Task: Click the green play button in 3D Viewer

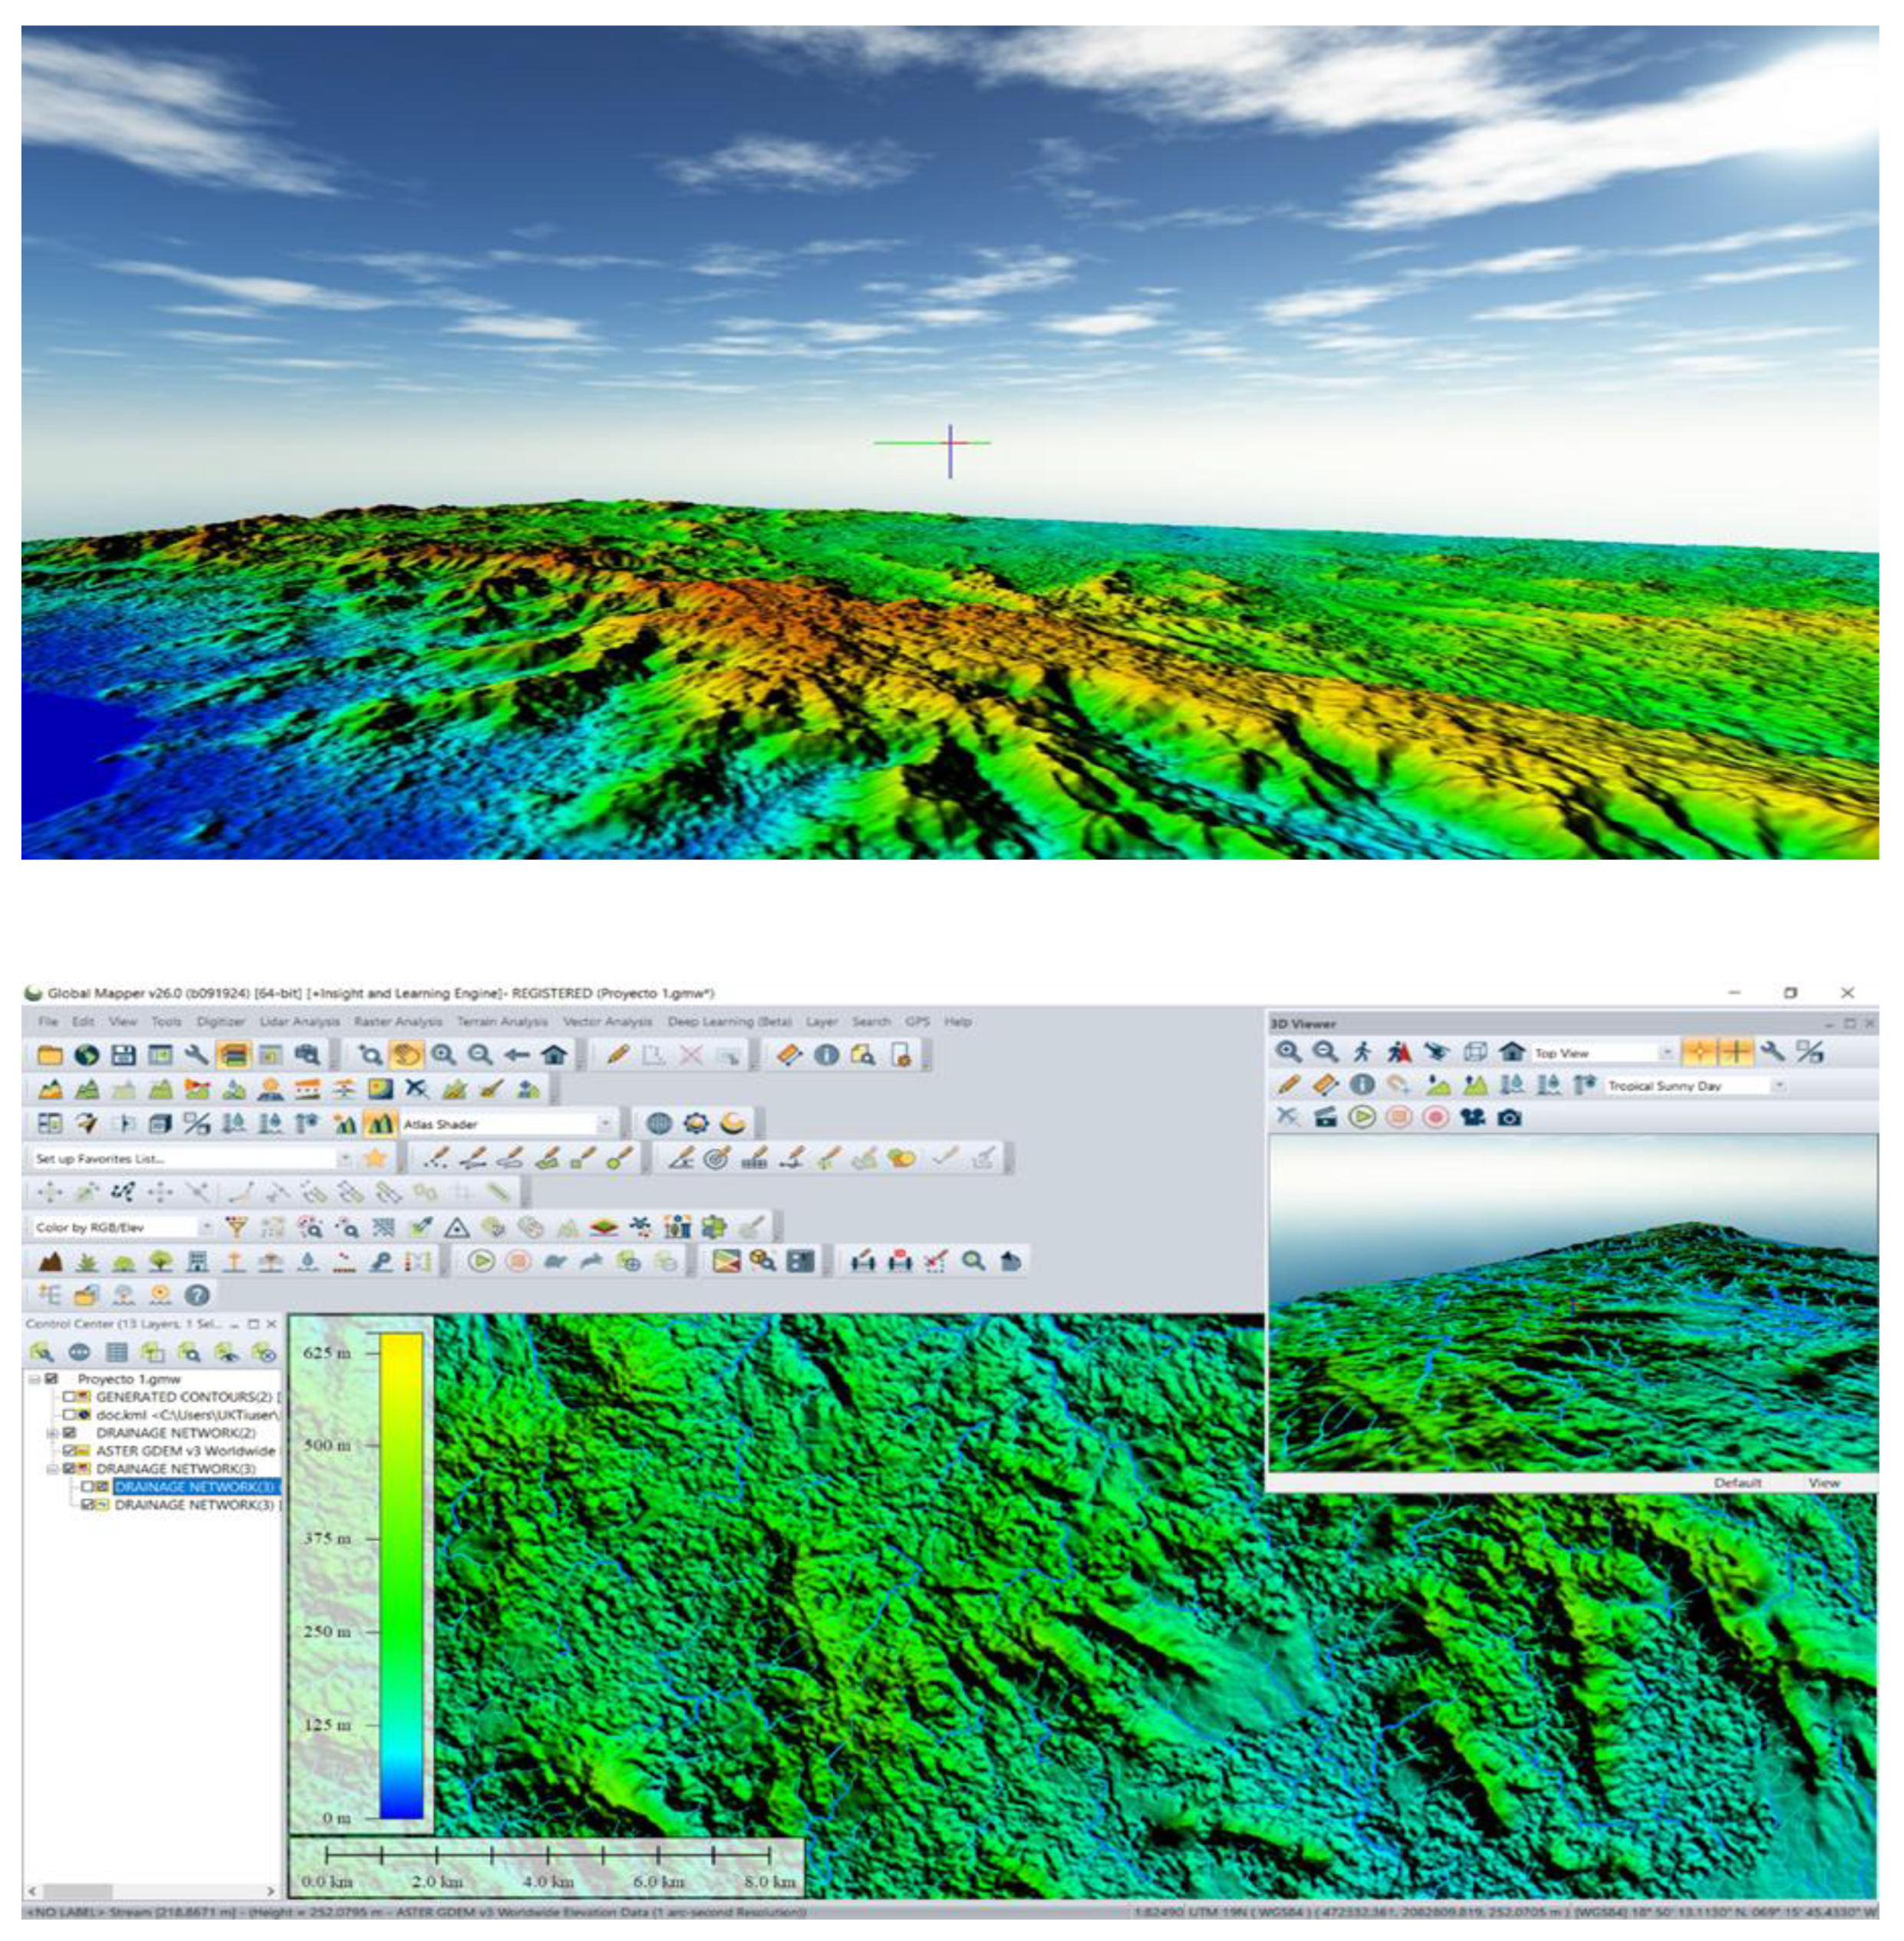Action: [1361, 1117]
